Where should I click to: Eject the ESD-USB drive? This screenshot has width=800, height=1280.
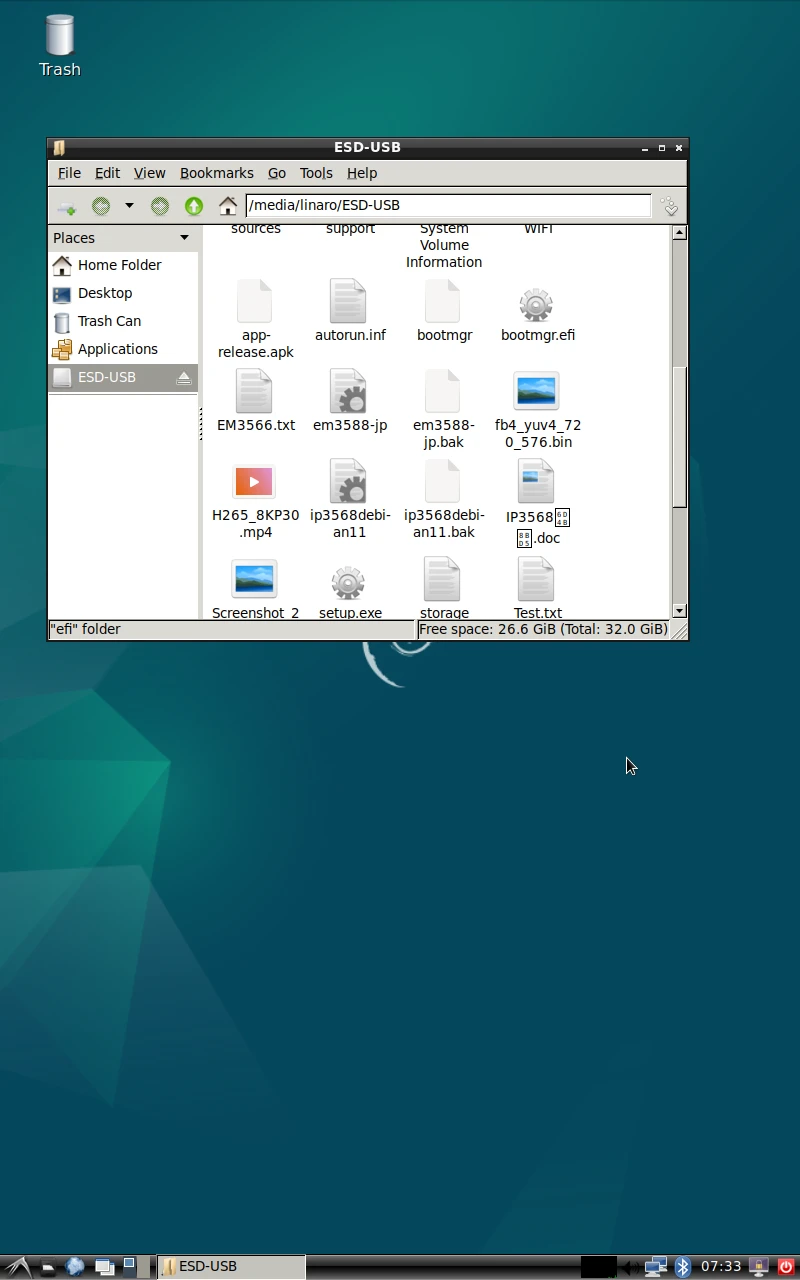point(184,378)
